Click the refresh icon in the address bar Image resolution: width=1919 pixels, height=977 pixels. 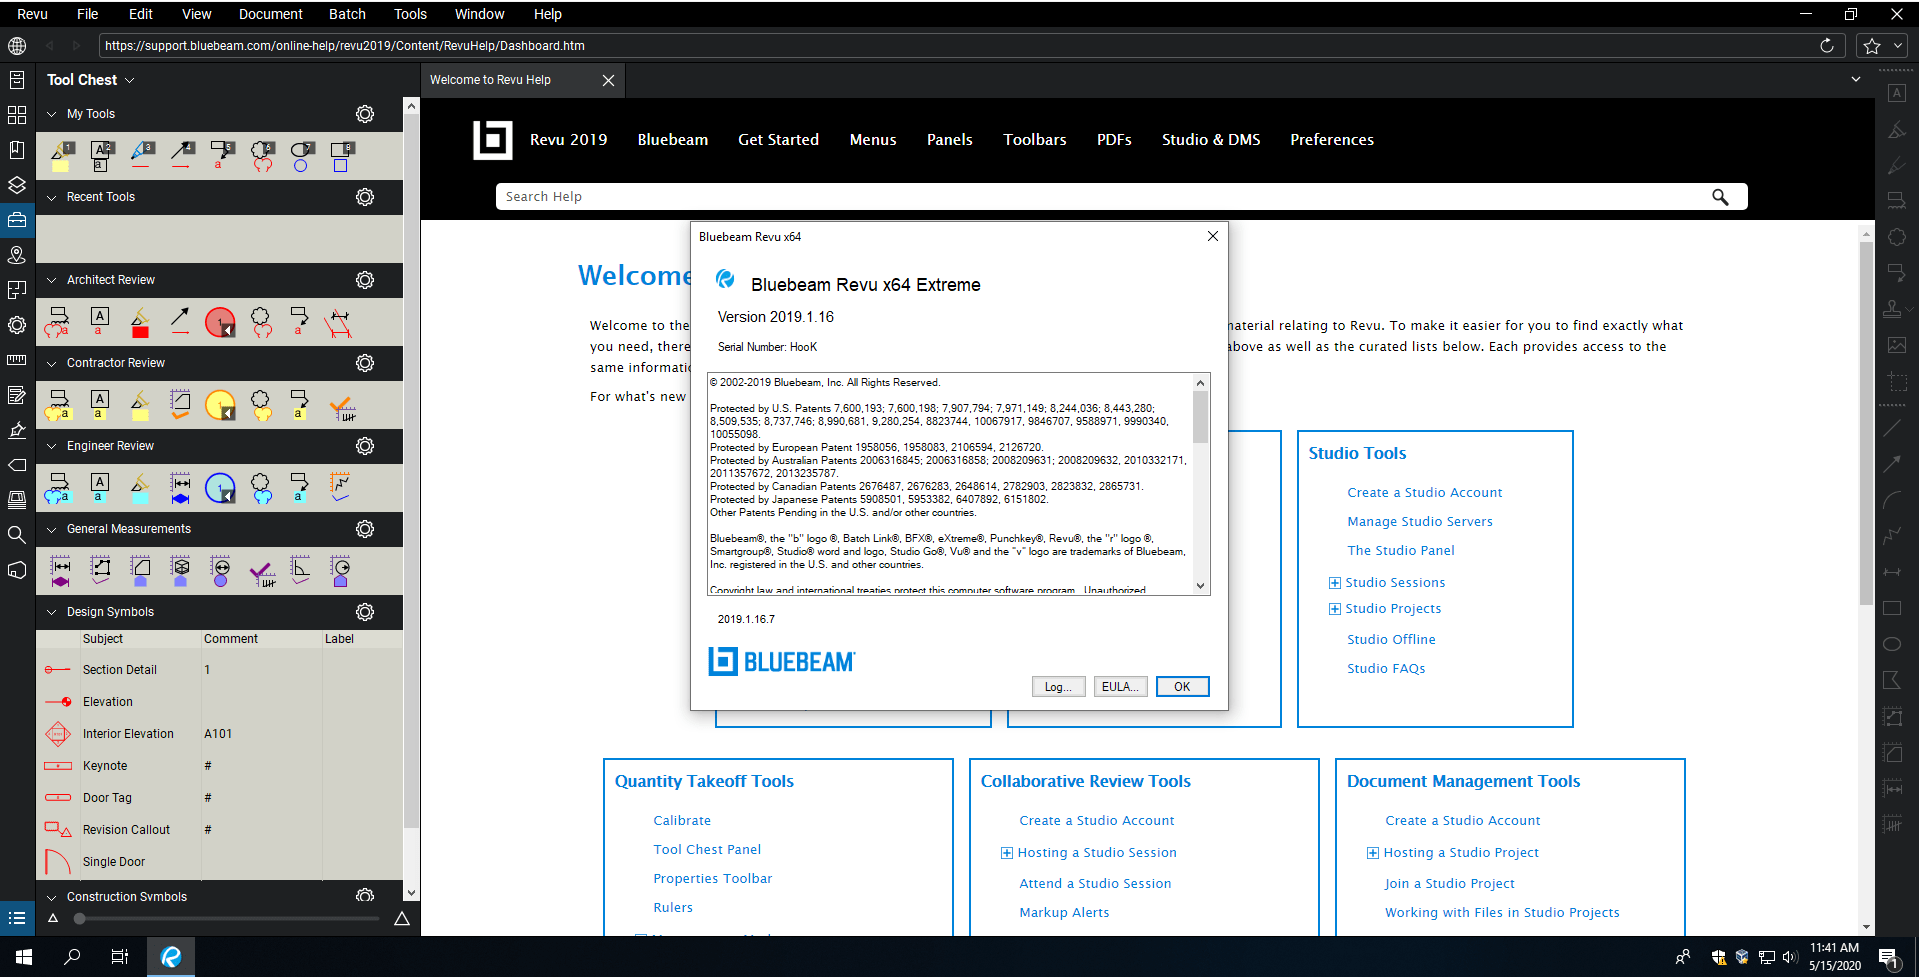coord(1827,45)
